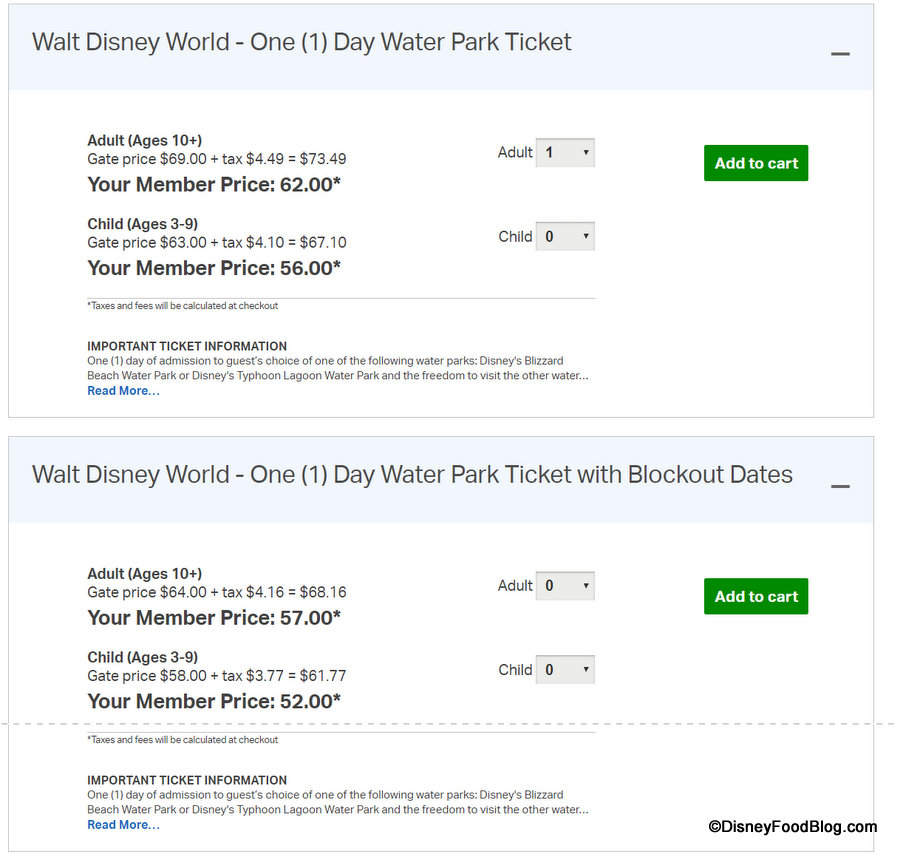Click the gate price $61.77 child line

[217, 676]
